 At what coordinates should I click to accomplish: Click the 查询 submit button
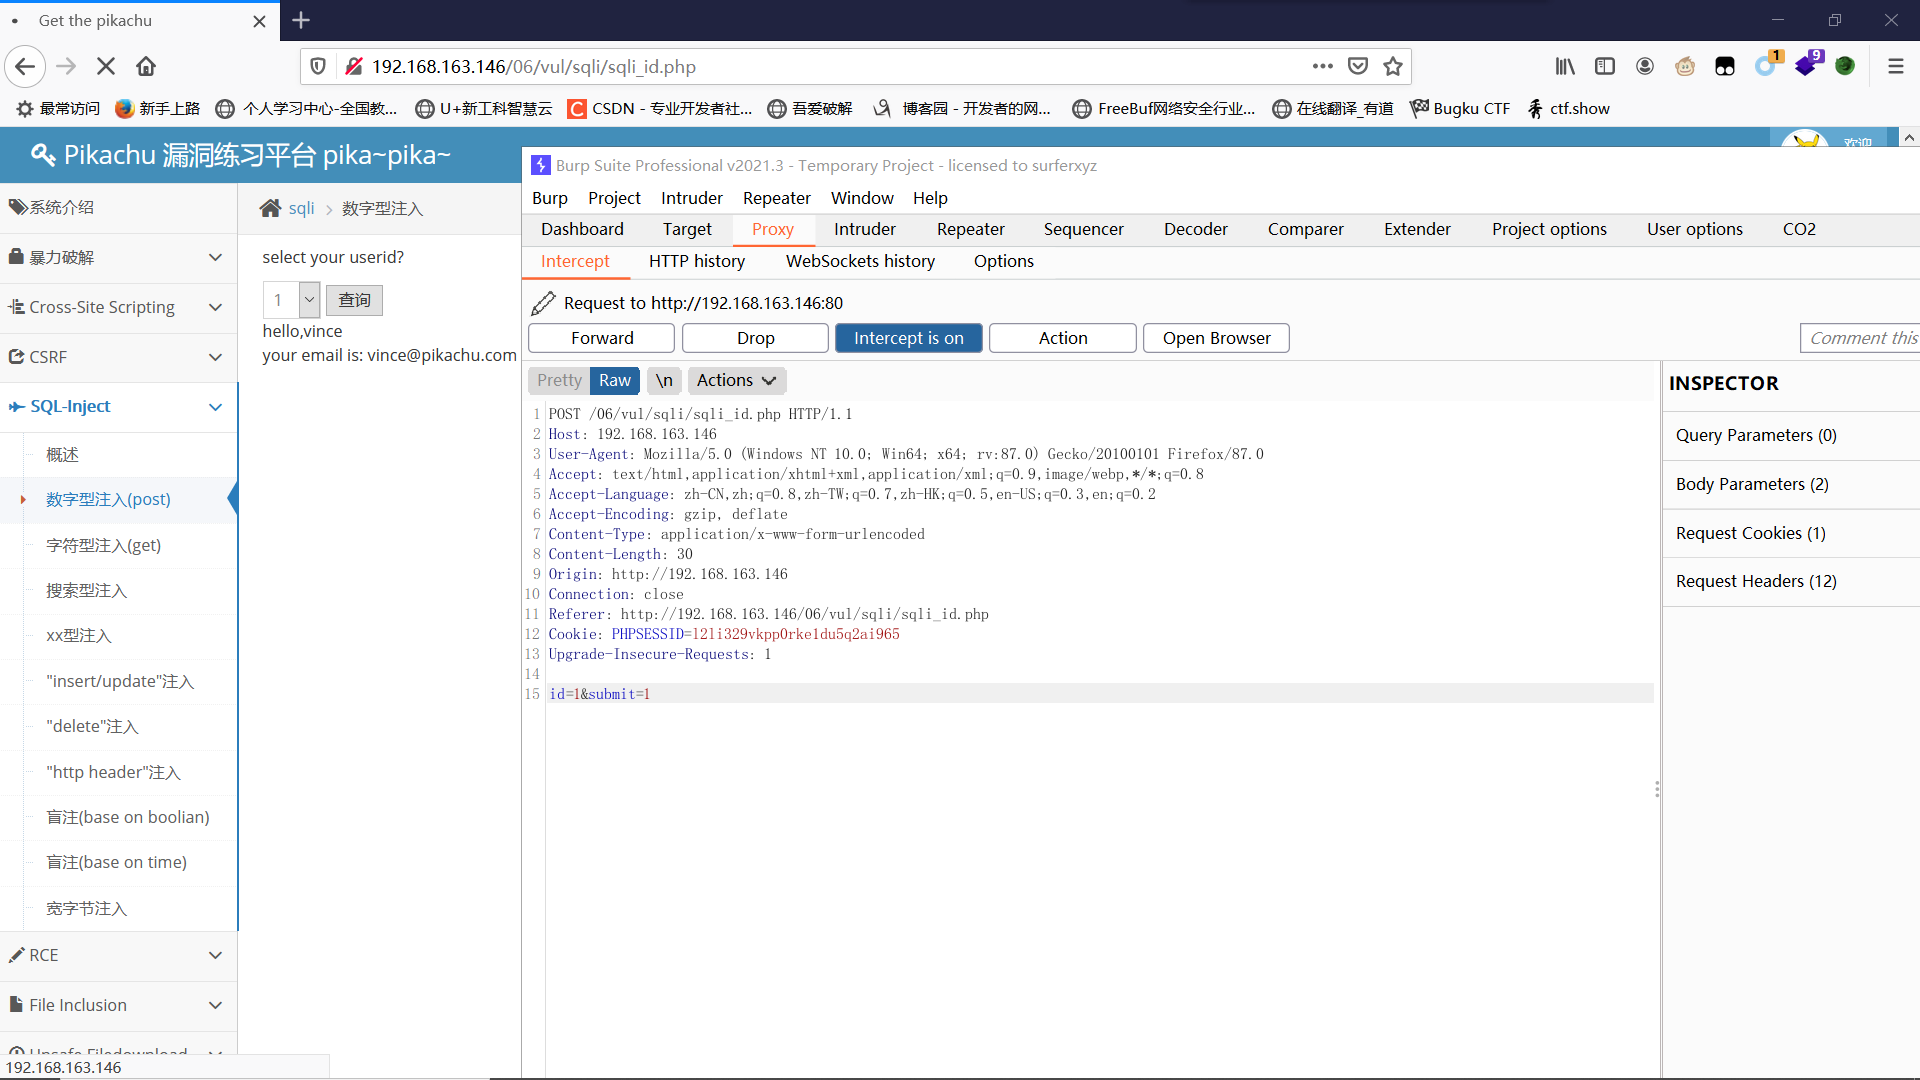click(354, 300)
